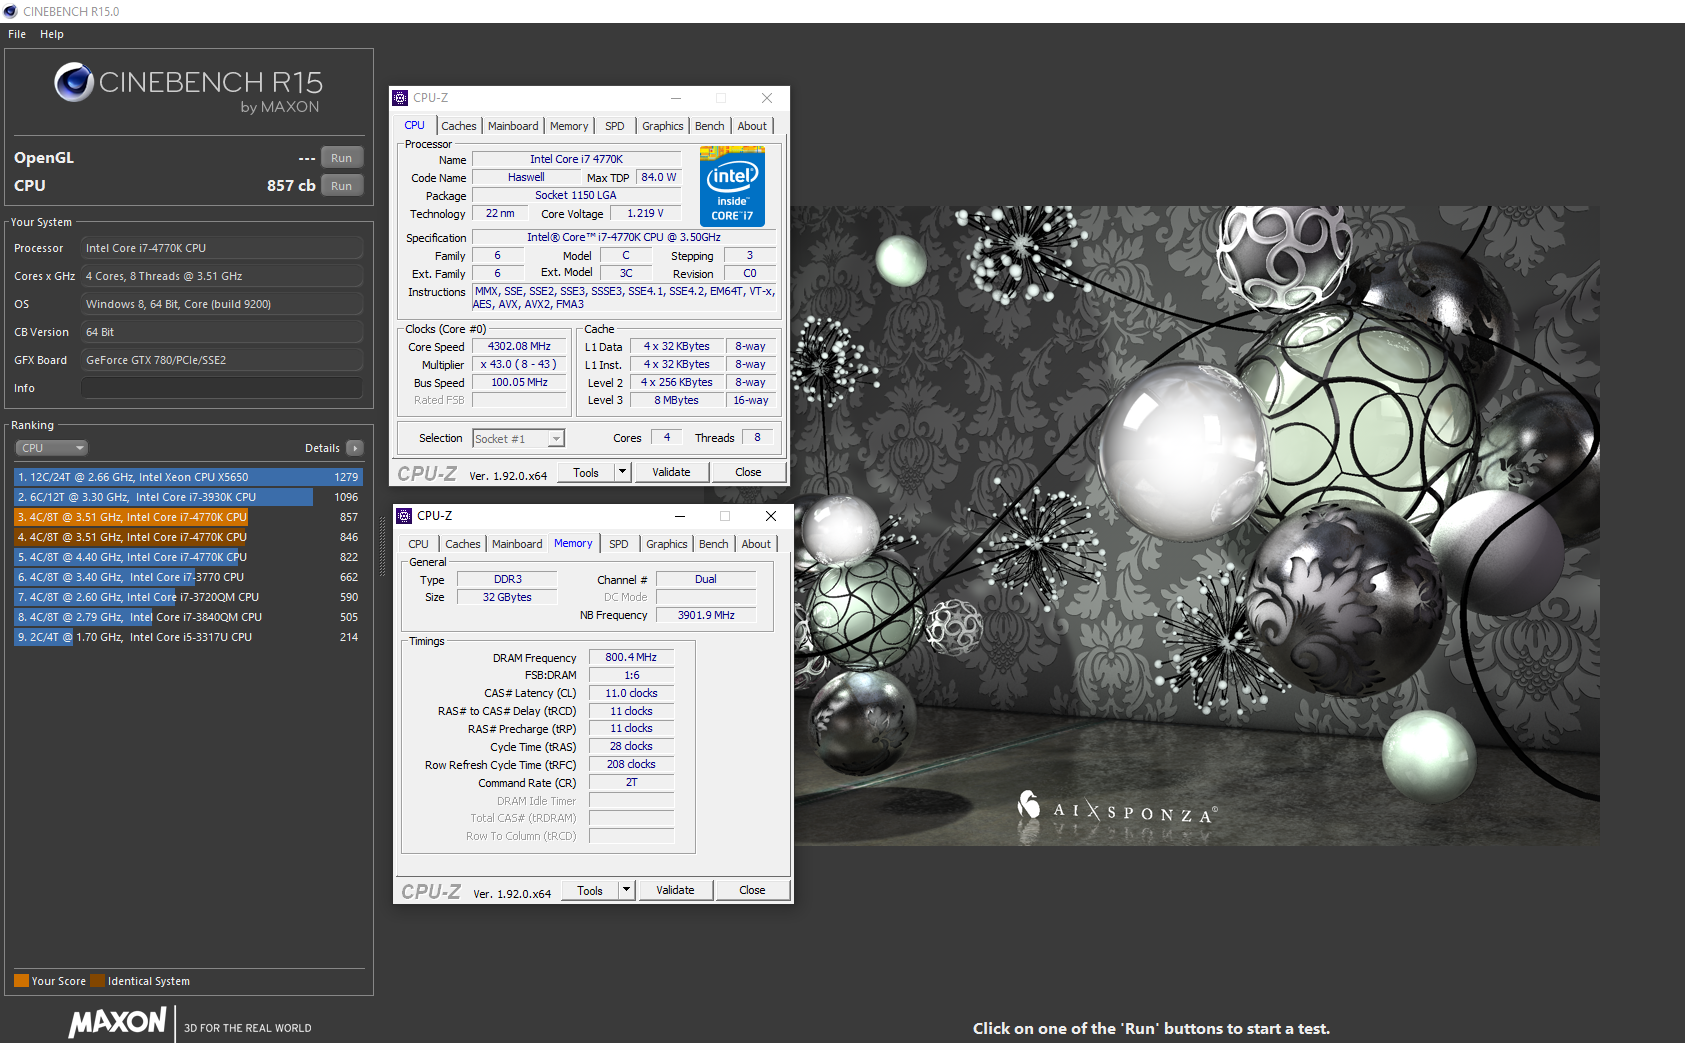Switch to CPU tab in Memory CPU-Z window

(x=419, y=544)
